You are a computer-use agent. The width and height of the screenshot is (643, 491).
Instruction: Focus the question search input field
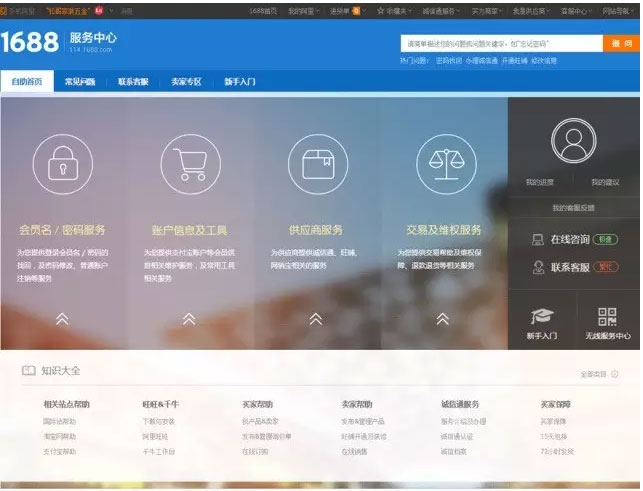pyautogui.click(x=502, y=43)
